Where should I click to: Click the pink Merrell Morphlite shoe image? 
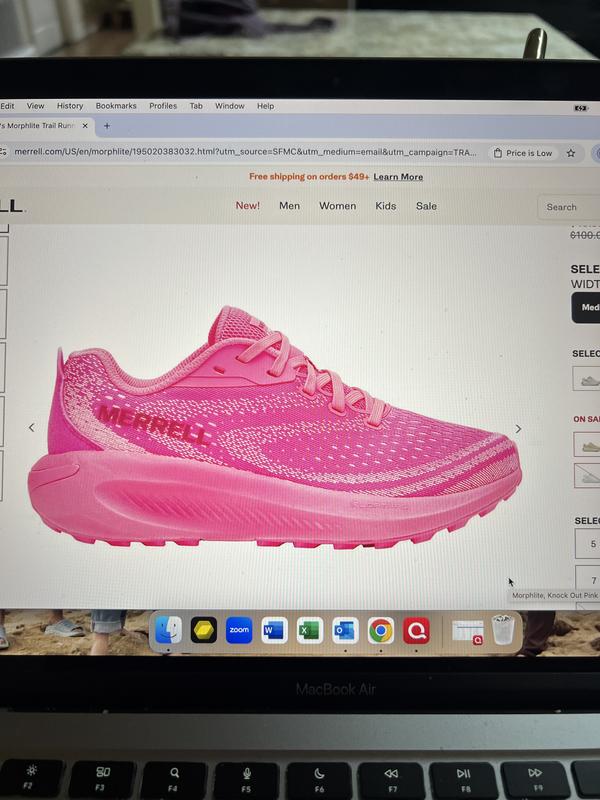pos(274,427)
